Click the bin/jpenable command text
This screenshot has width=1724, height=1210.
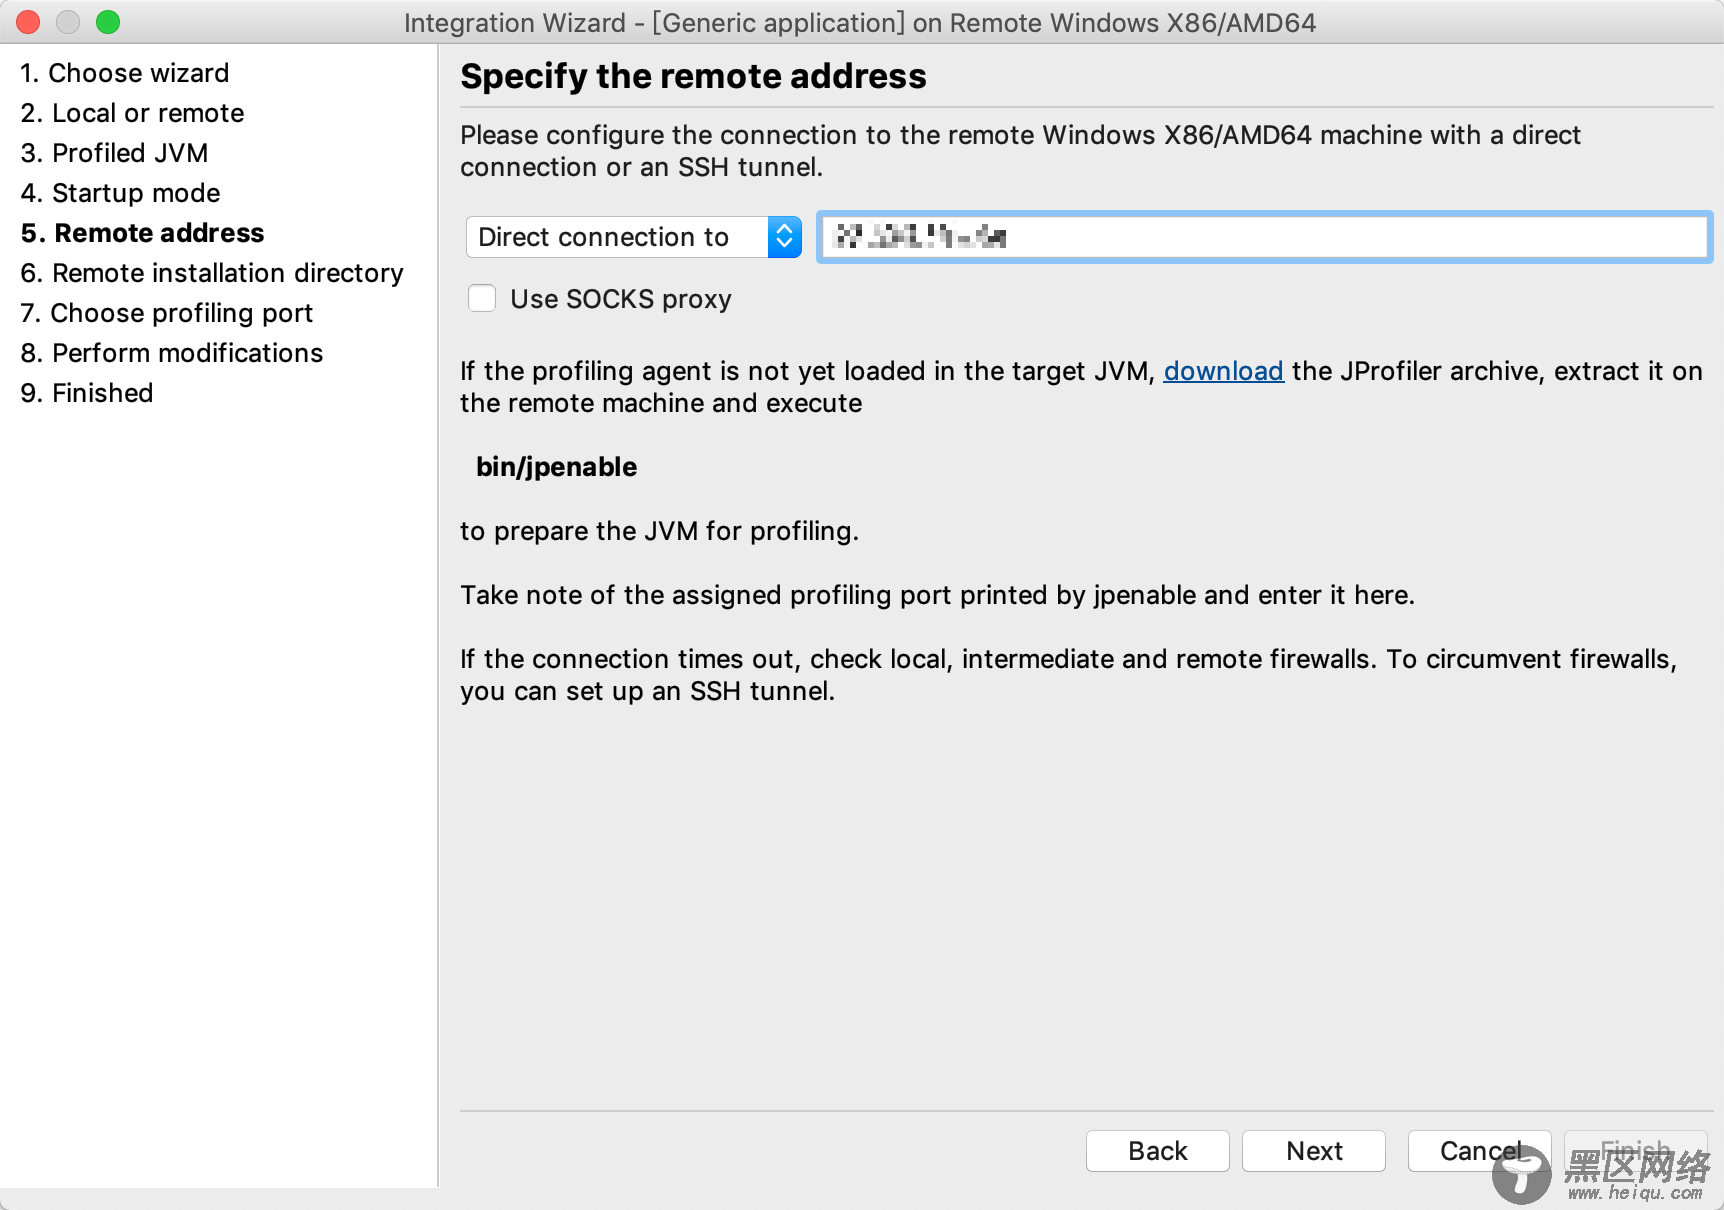coord(556,467)
